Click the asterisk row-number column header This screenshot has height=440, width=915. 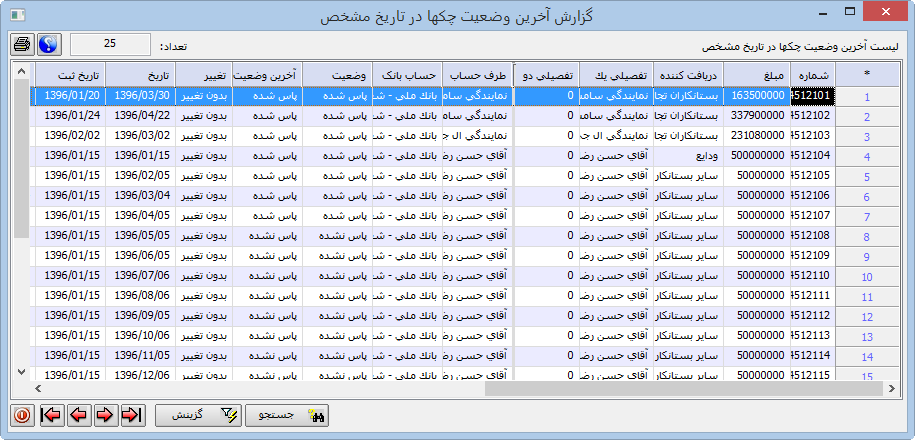pyautogui.click(x=867, y=75)
